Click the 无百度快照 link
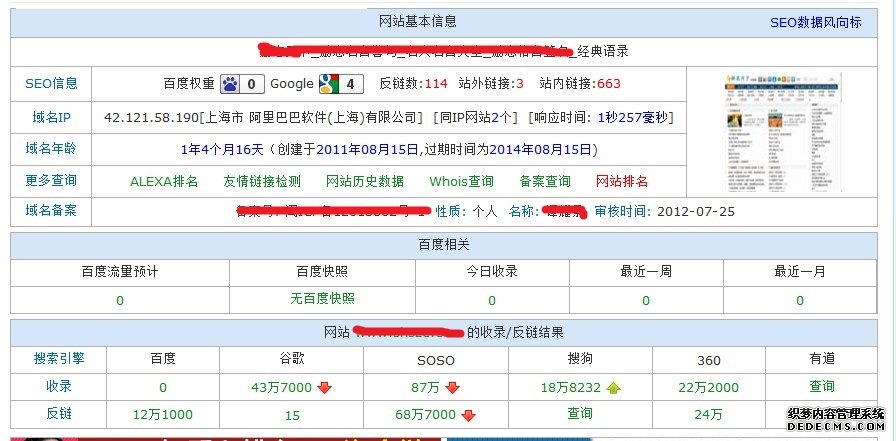The width and height of the screenshot is (896, 441). (322, 299)
